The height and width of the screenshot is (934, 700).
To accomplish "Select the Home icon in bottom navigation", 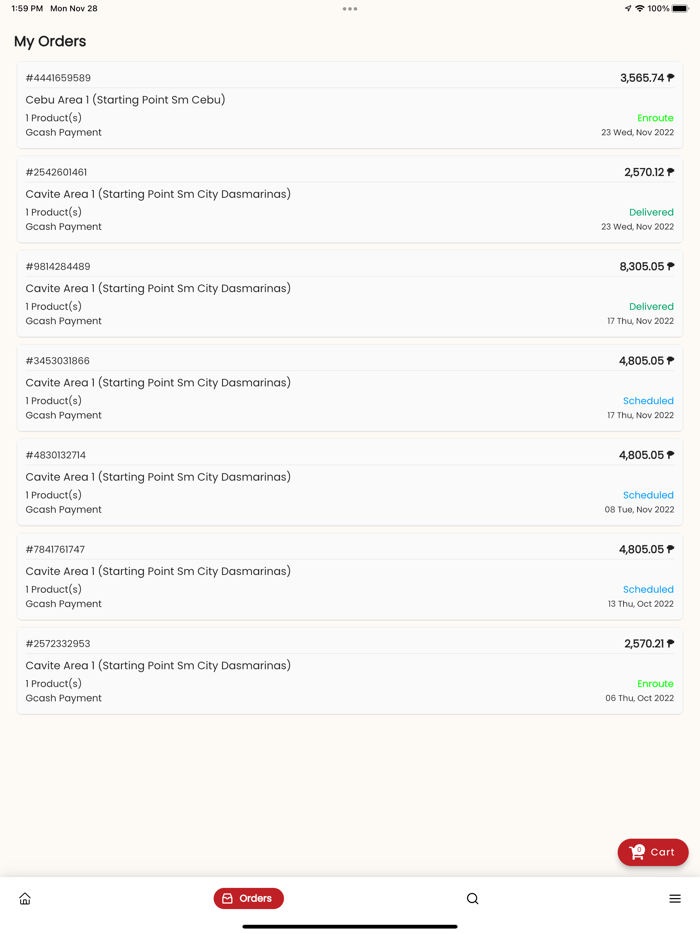I will (x=24, y=898).
